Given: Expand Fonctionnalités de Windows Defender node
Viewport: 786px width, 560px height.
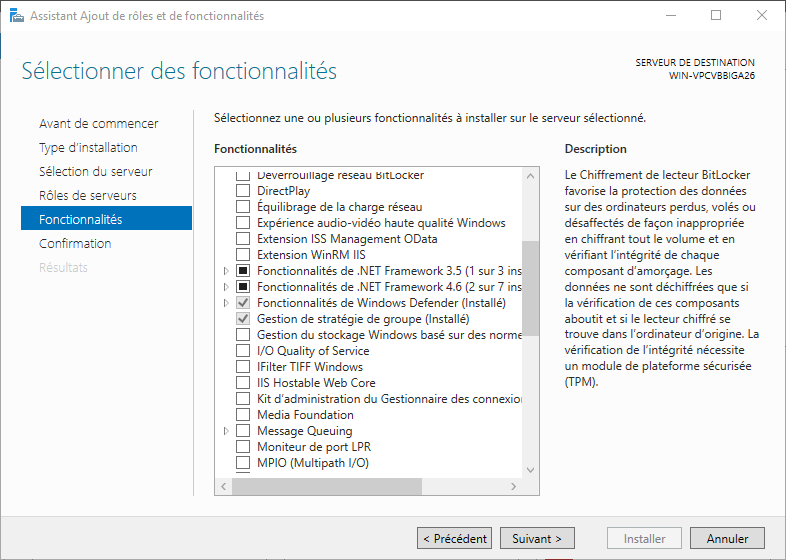Looking at the screenshot, I should coord(226,303).
